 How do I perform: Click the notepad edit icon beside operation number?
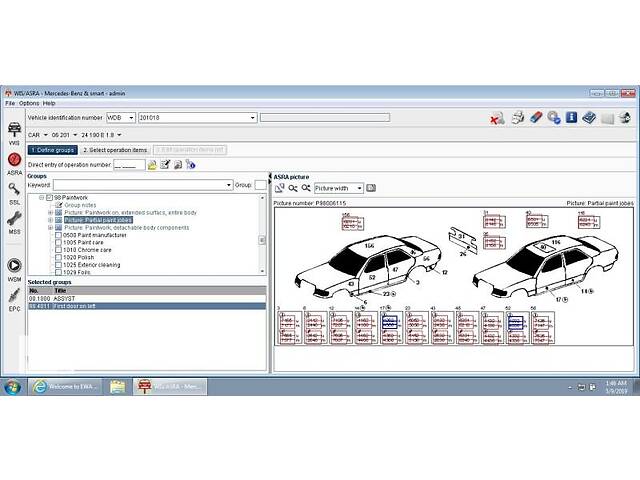[165, 164]
